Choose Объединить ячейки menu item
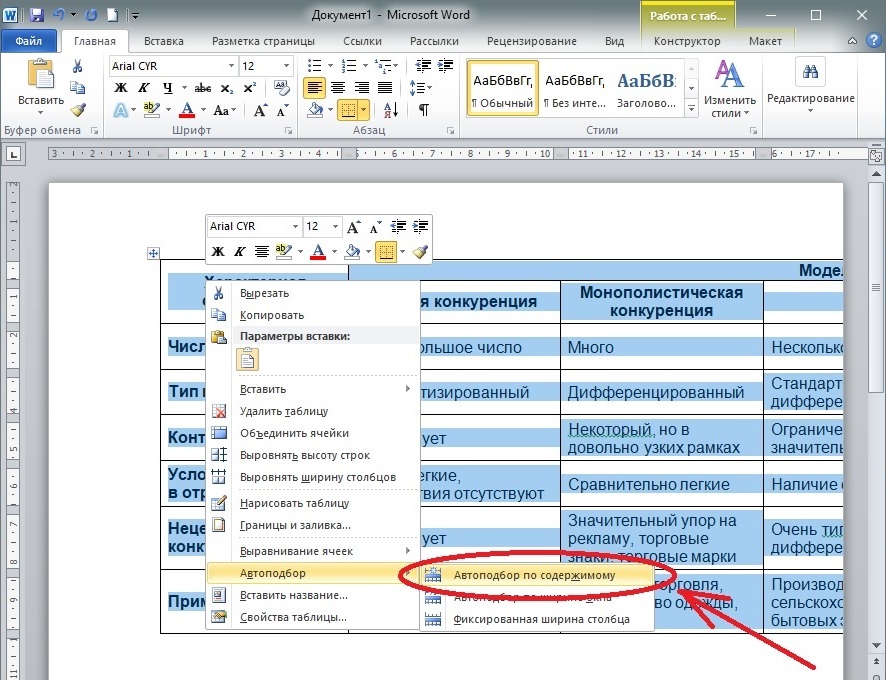The height and width of the screenshot is (680, 886). tap(314, 433)
